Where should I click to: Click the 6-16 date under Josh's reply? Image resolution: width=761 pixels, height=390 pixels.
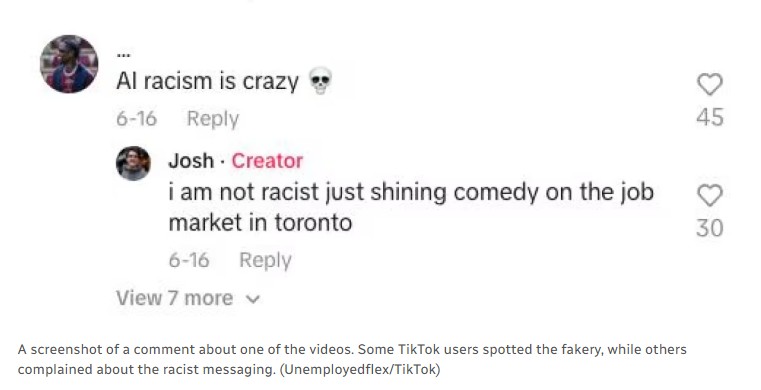[x=189, y=260]
